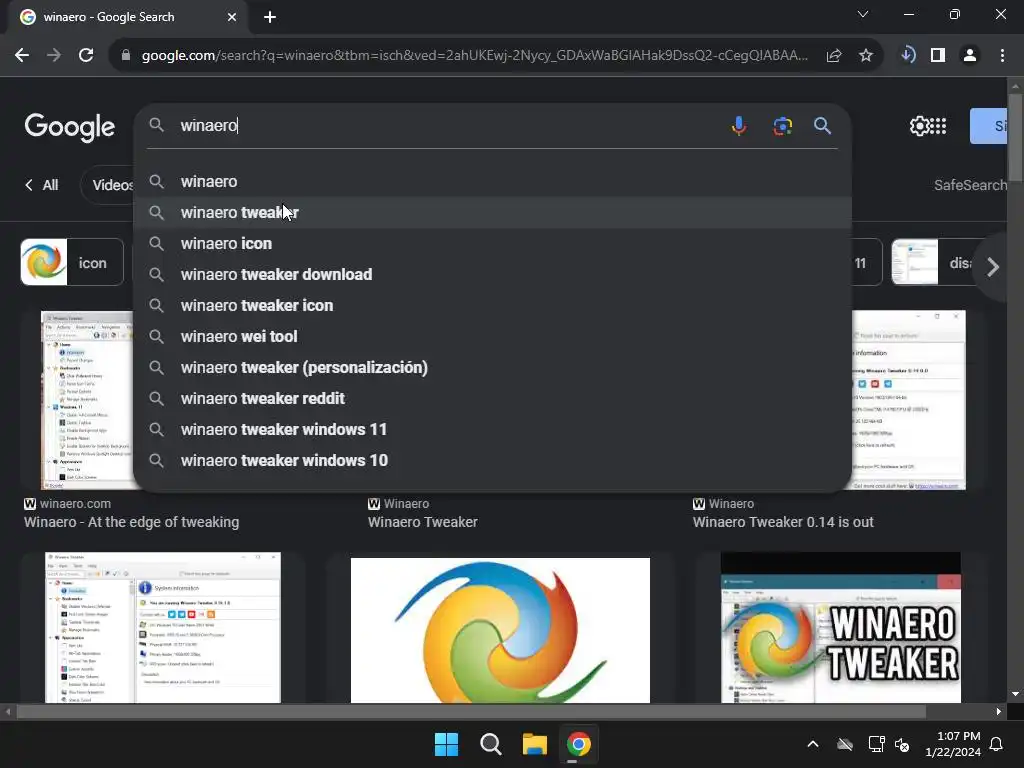Open large Winaero swirl logo image
This screenshot has height=768, width=1024.
(x=500, y=630)
